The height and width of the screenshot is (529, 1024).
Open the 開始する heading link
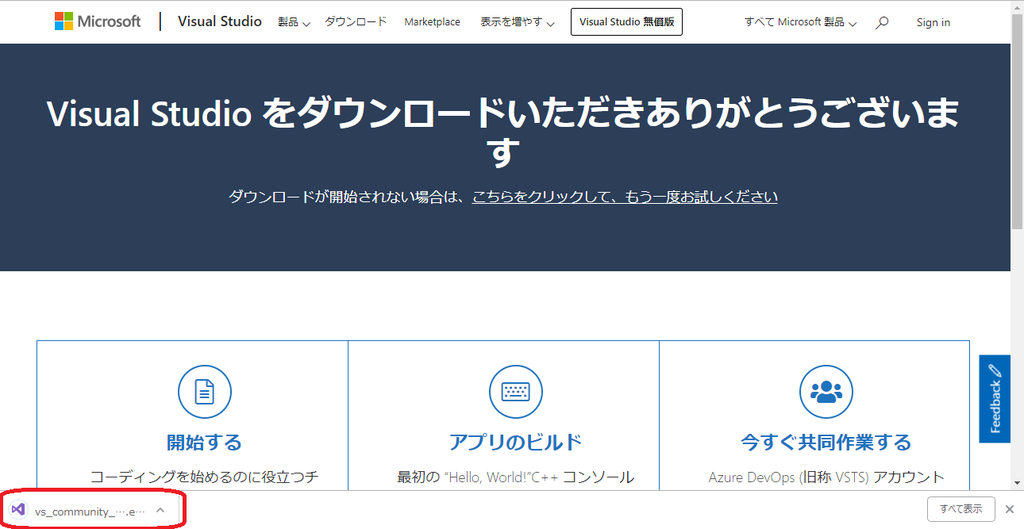(x=204, y=442)
